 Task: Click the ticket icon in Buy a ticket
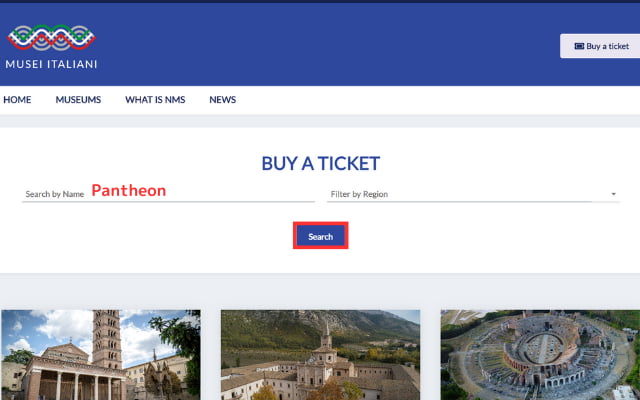click(x=579, y=46)
